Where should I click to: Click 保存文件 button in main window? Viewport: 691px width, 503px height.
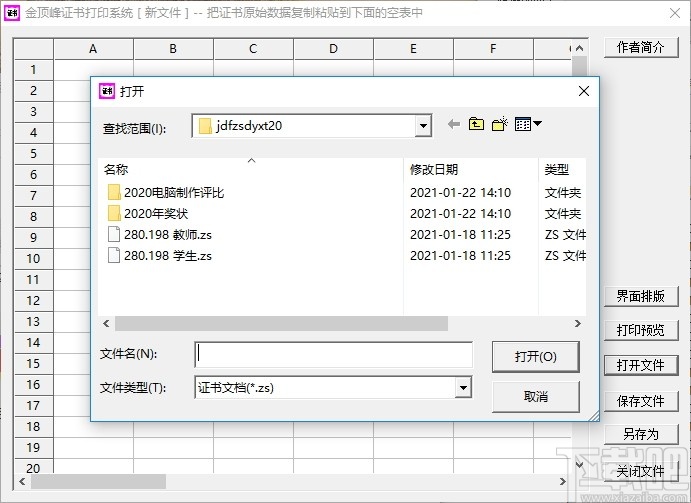(641, 402)
